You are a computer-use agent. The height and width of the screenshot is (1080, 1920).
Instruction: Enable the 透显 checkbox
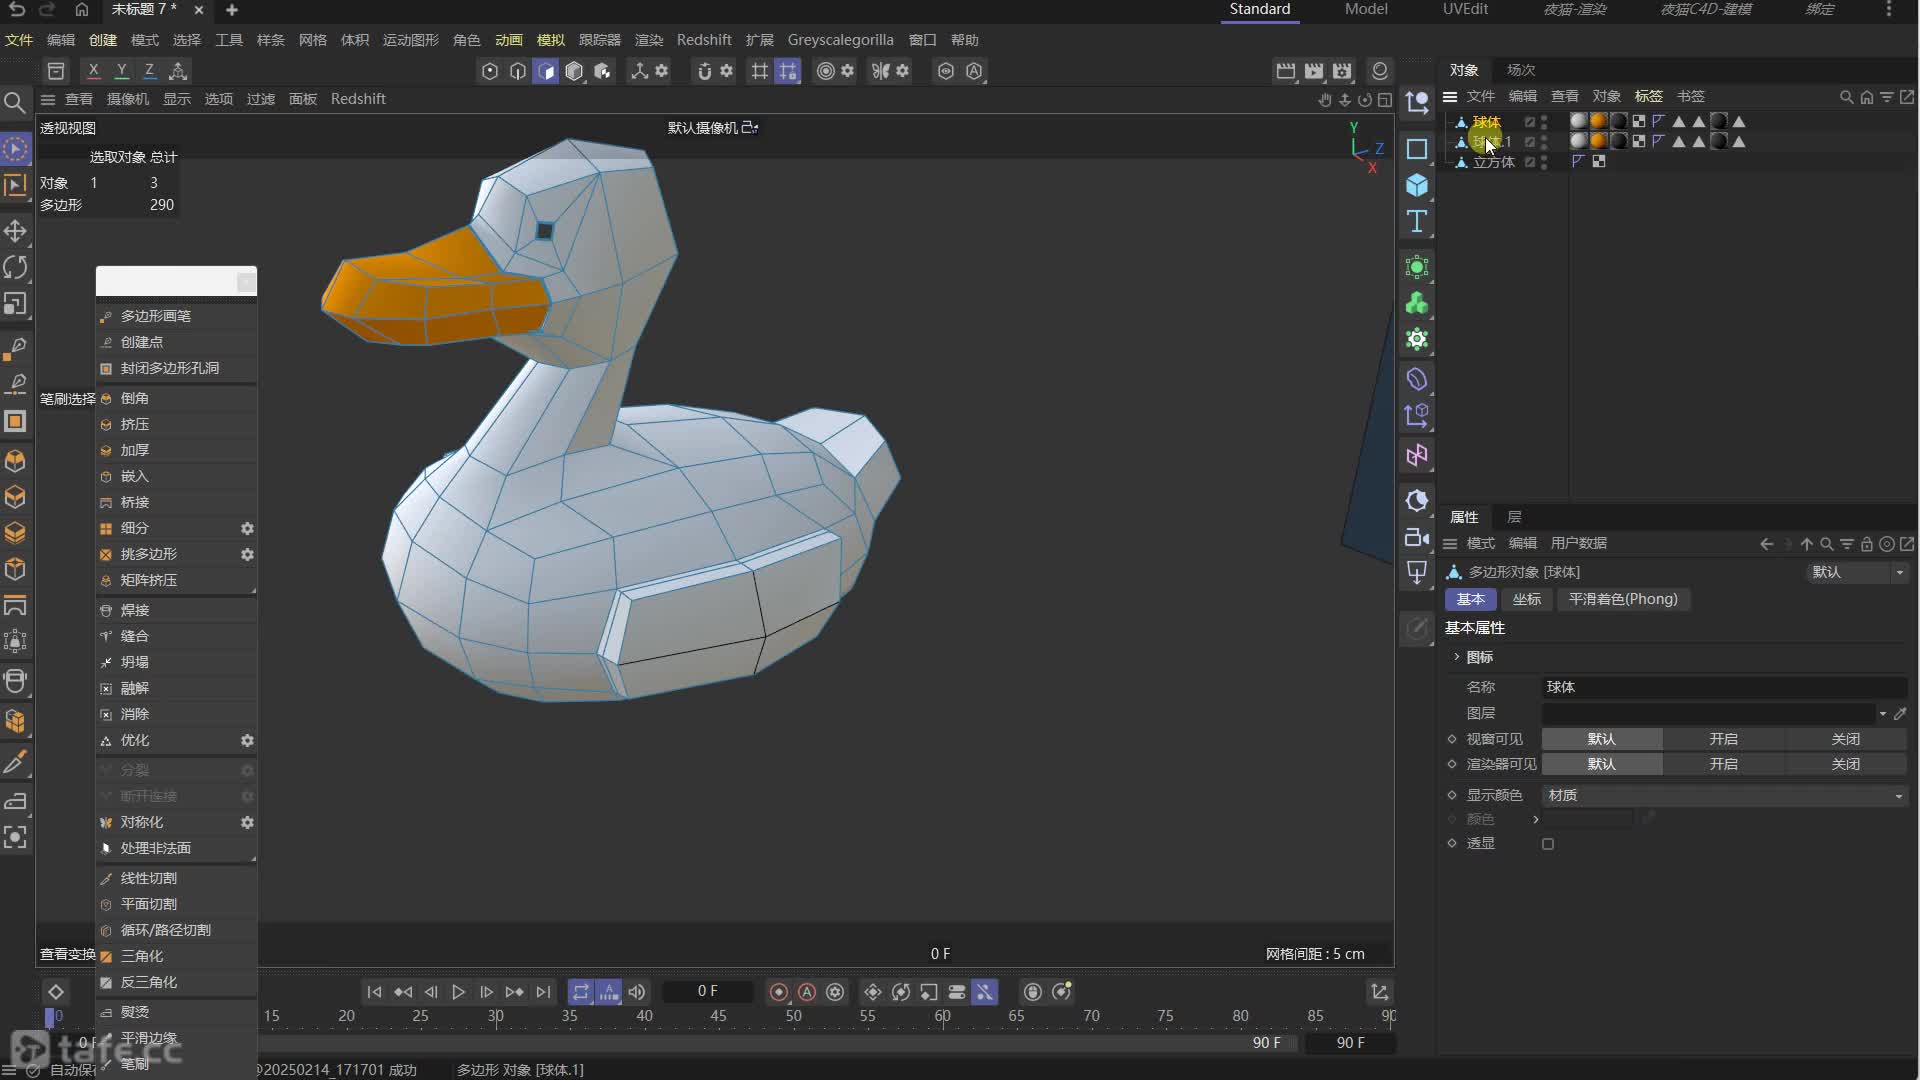(1548, 844)
